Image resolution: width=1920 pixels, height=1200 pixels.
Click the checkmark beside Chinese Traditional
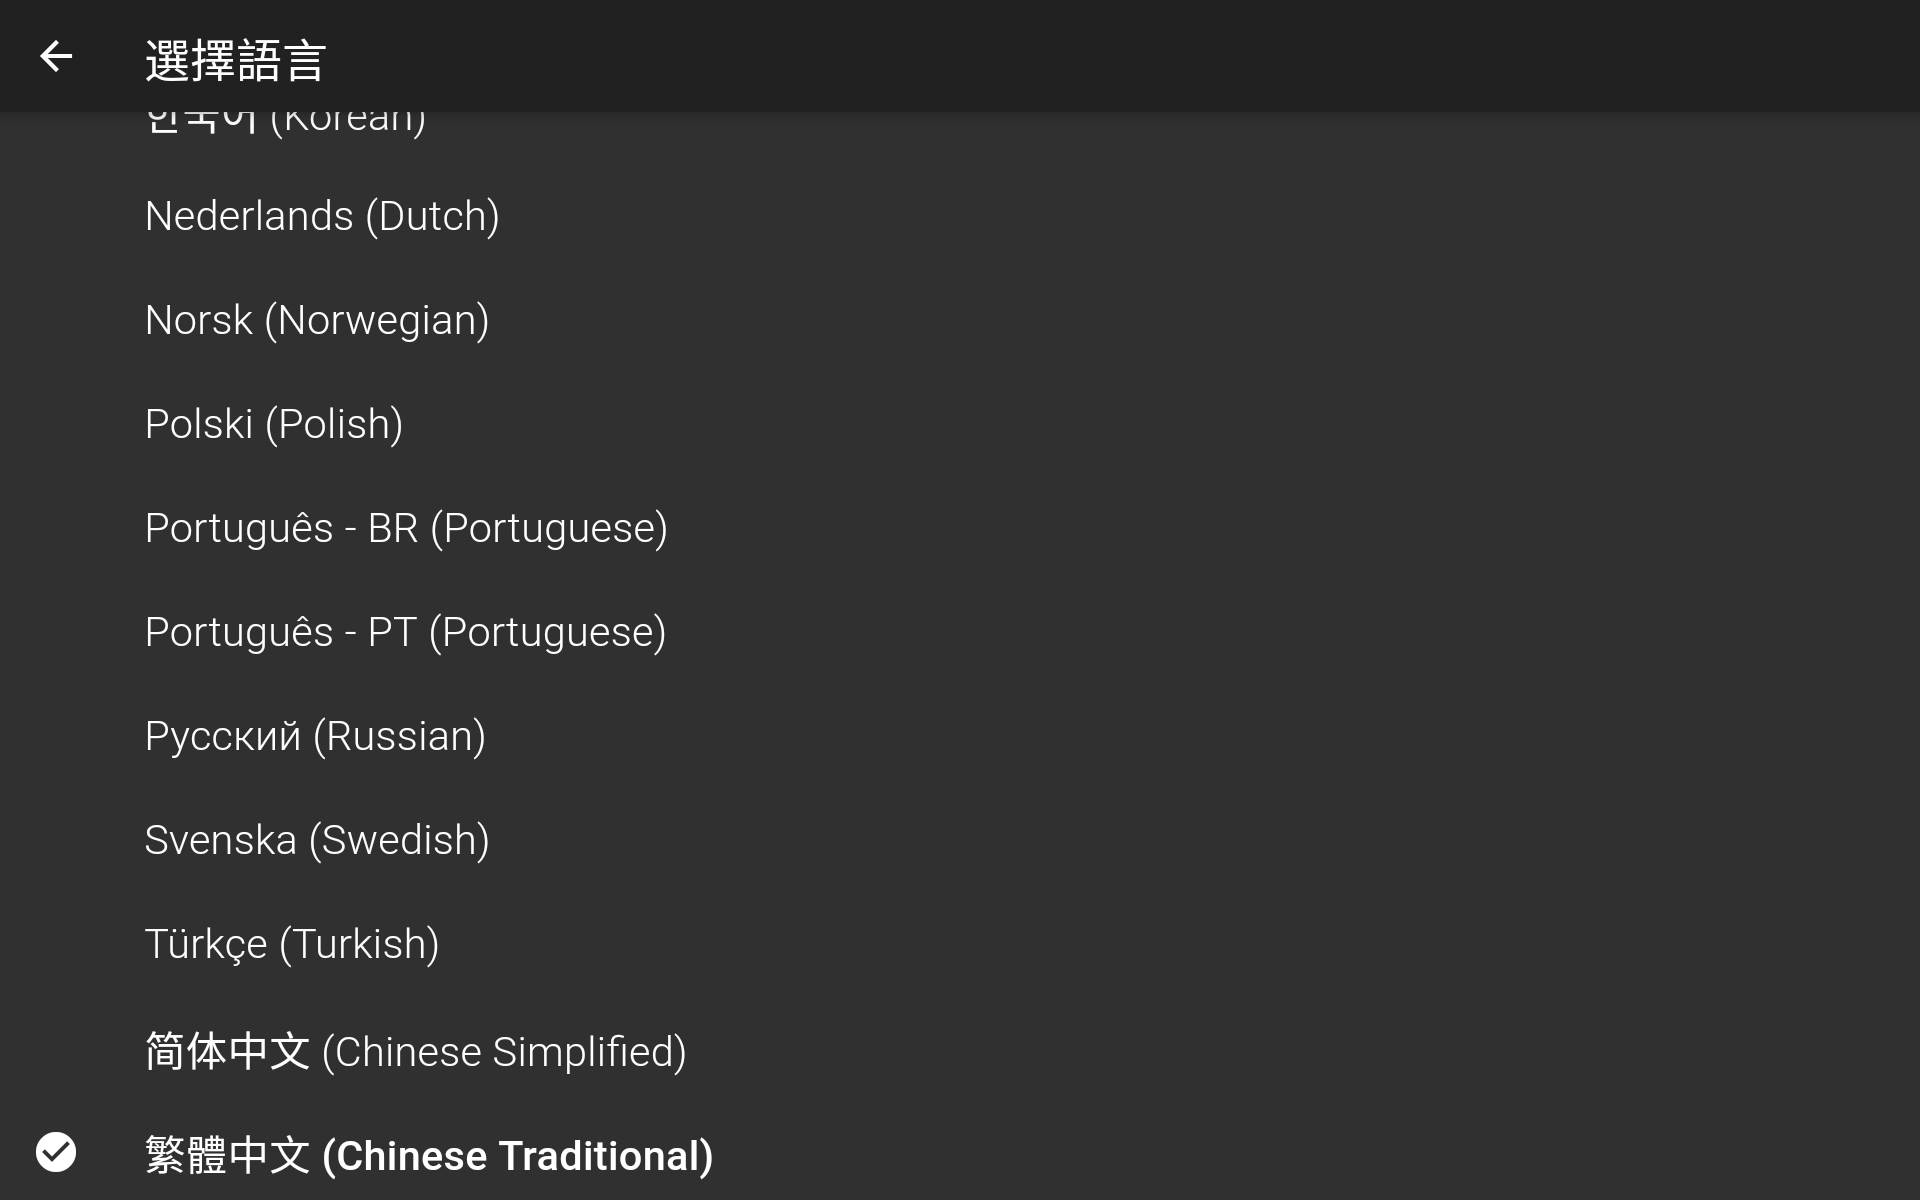(56, 1152)
